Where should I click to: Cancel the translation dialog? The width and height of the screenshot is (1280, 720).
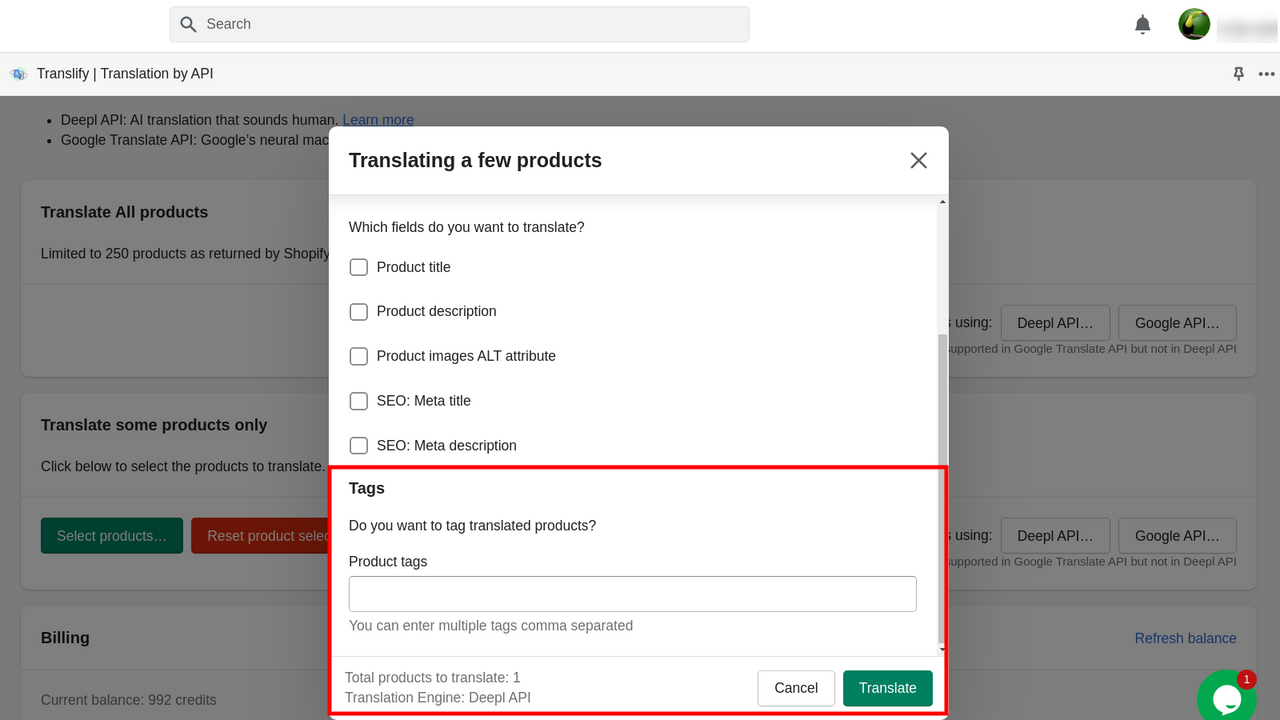tap(795, 688)
